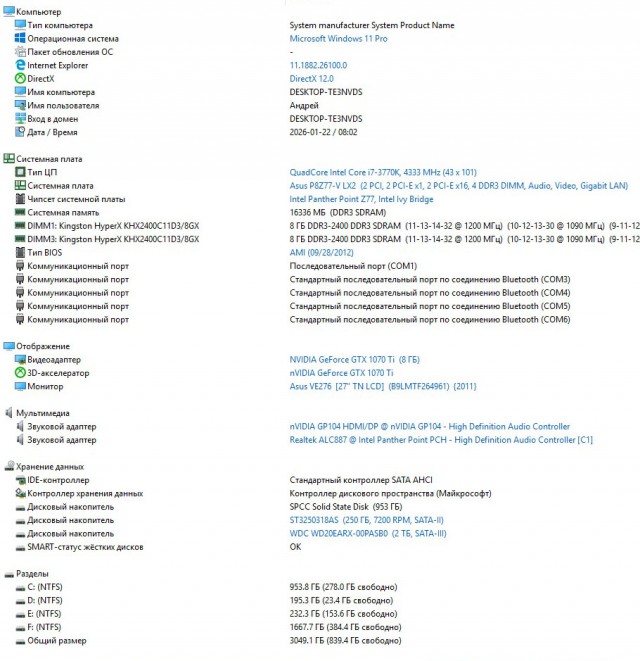Click the Тип ЦП processor icon
640x661 pixels.
click(20, 172)
